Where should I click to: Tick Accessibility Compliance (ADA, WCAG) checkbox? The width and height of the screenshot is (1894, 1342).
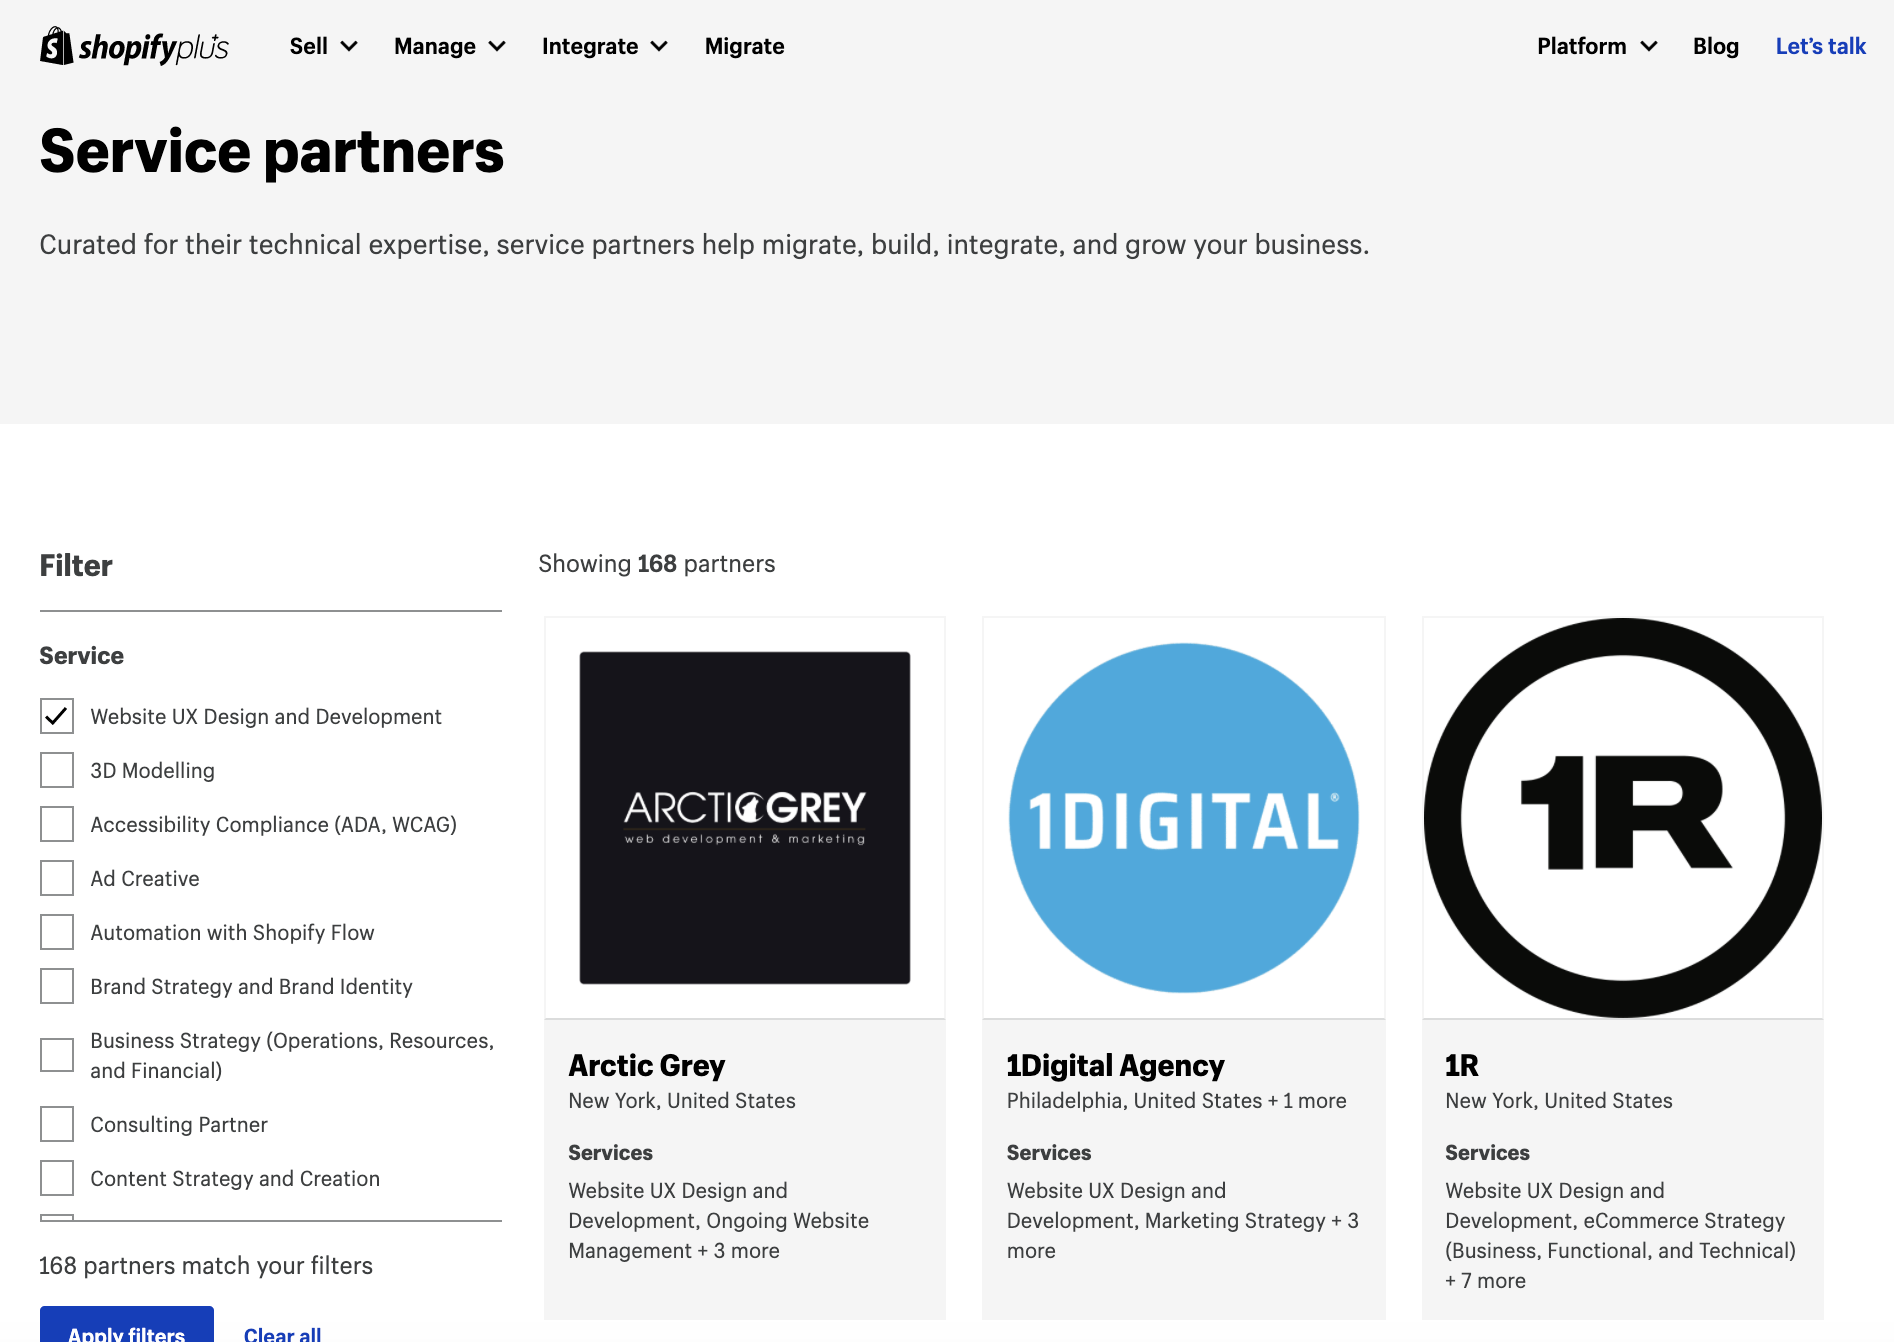click(x=57, y=824)
